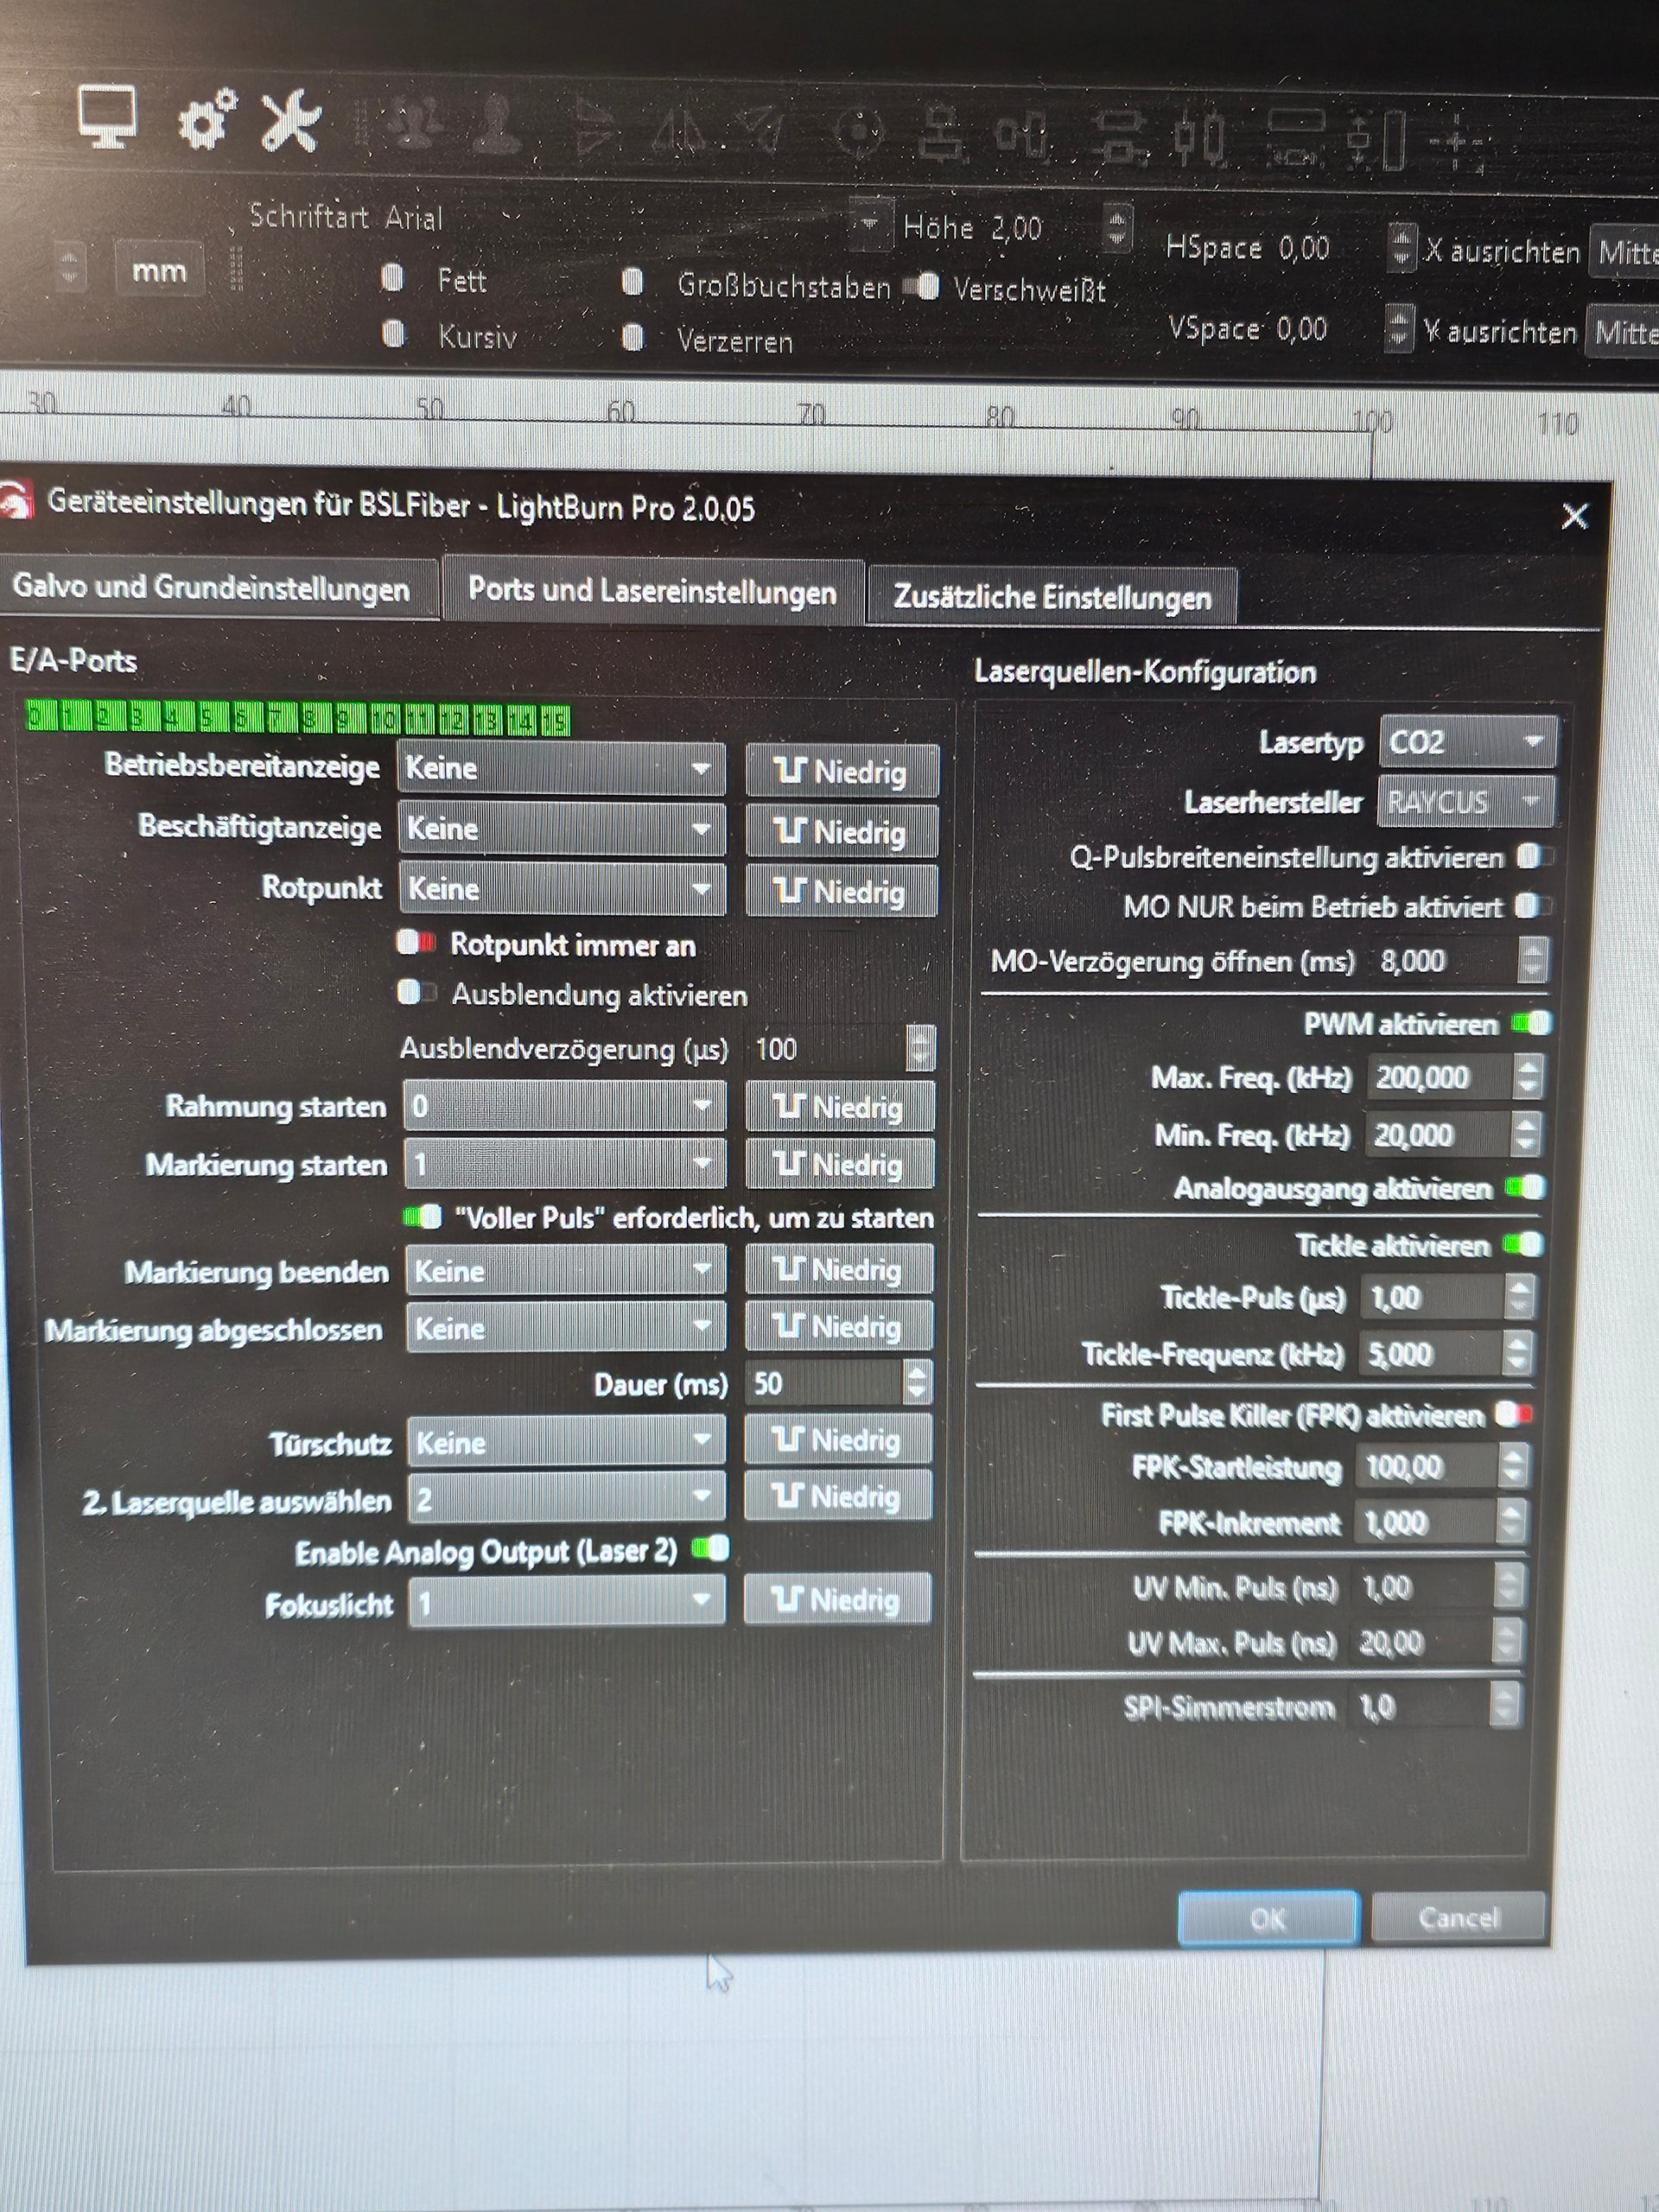
Task: Click the Max. Freq. (kHz) stepper arrows
Action: click(x=1527, y=1077)
